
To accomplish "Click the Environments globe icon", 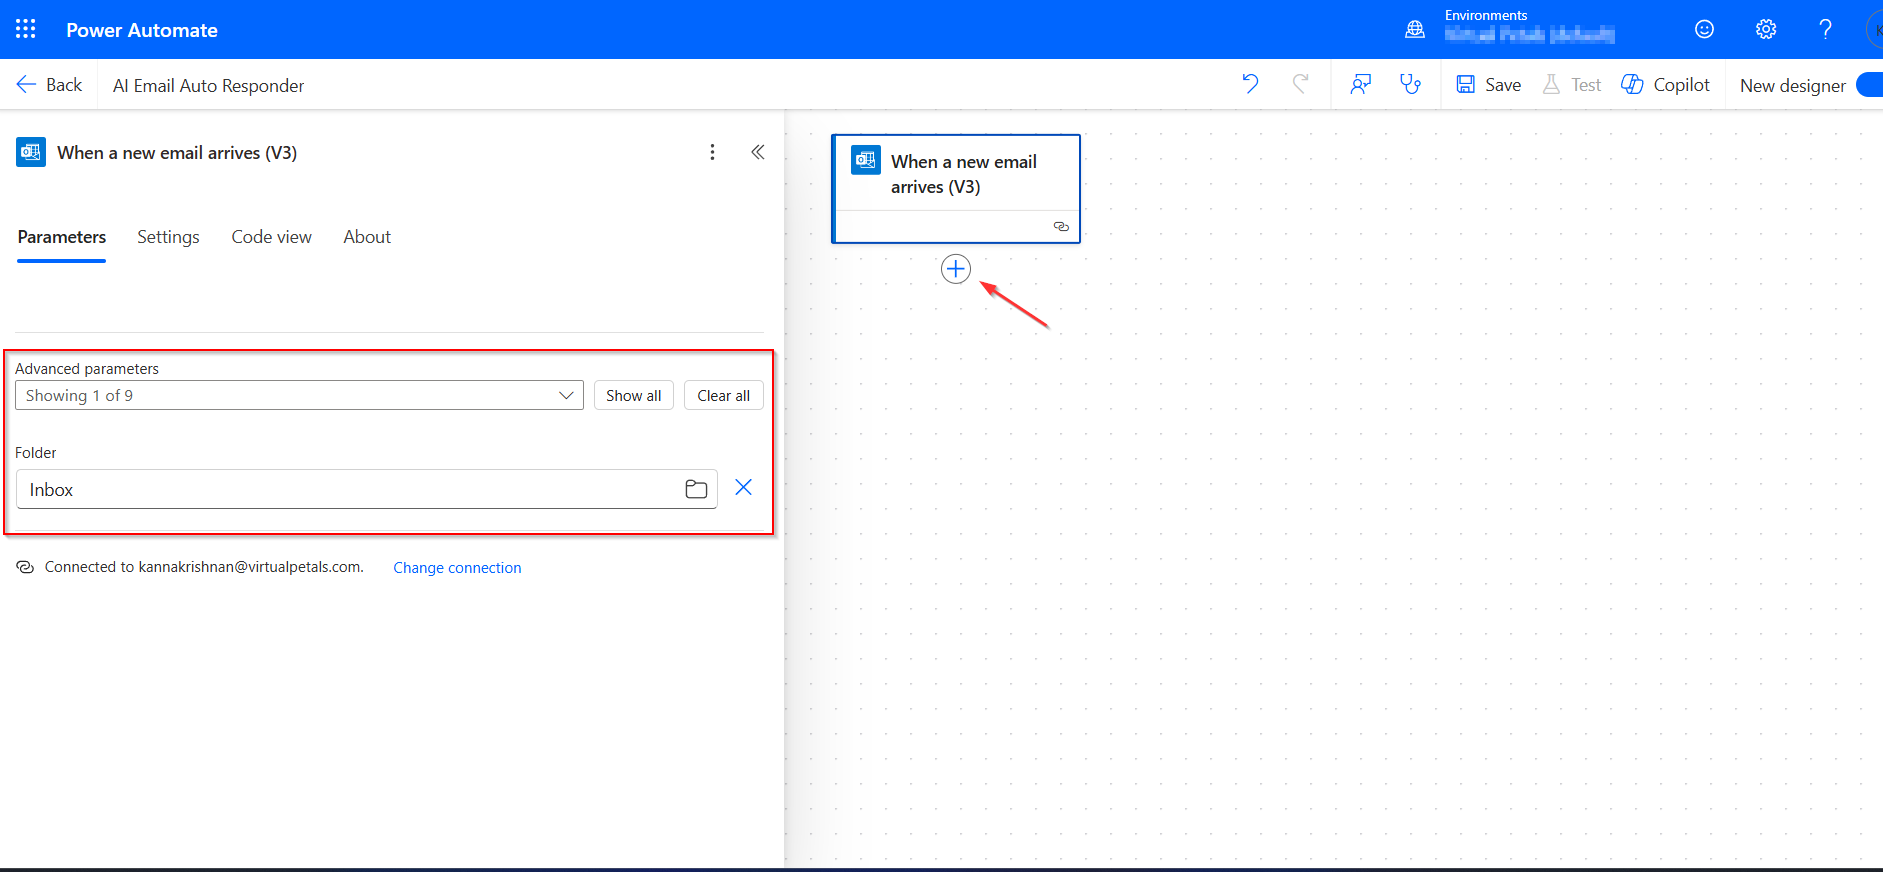I will click(x=1414, y=30).
